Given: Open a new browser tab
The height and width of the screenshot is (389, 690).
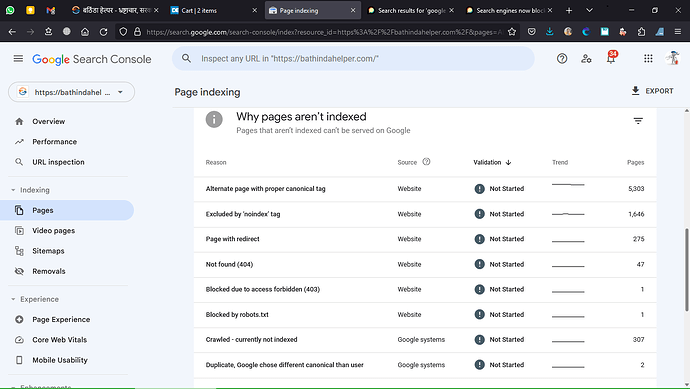Looking at the screenshot, I should (x=569, y=10).
